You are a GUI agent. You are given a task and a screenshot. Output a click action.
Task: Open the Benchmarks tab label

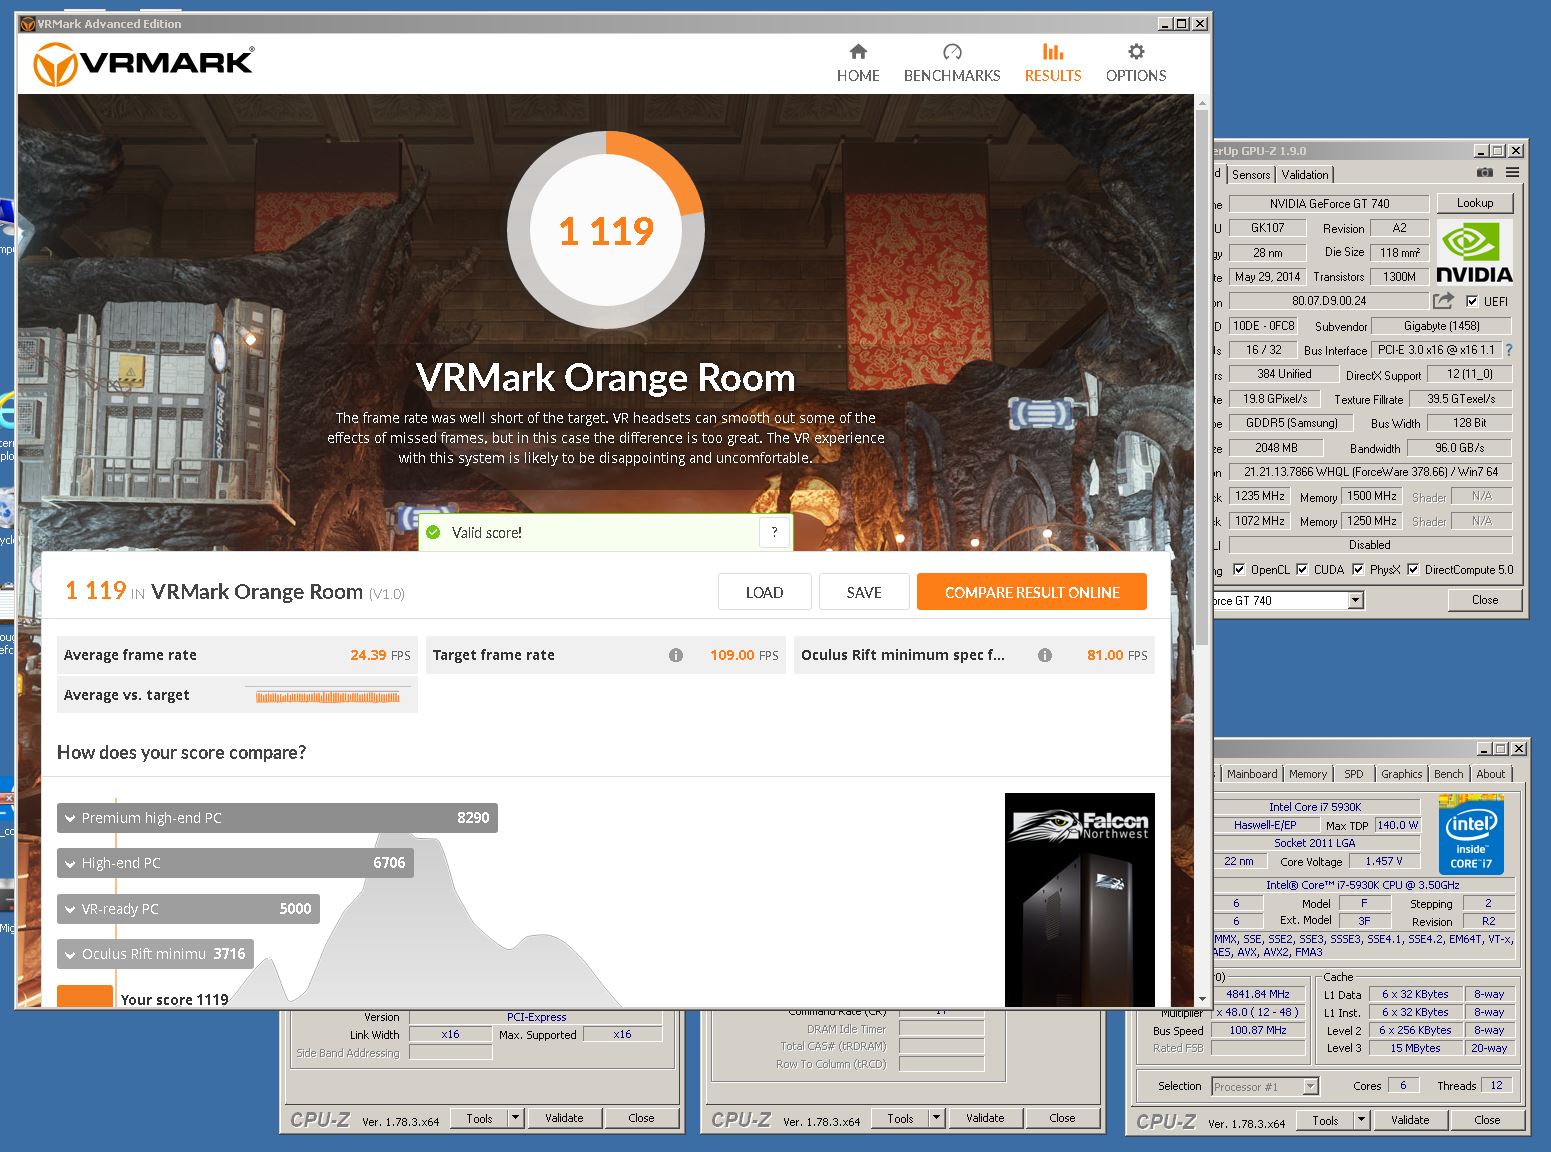point(952,76)
